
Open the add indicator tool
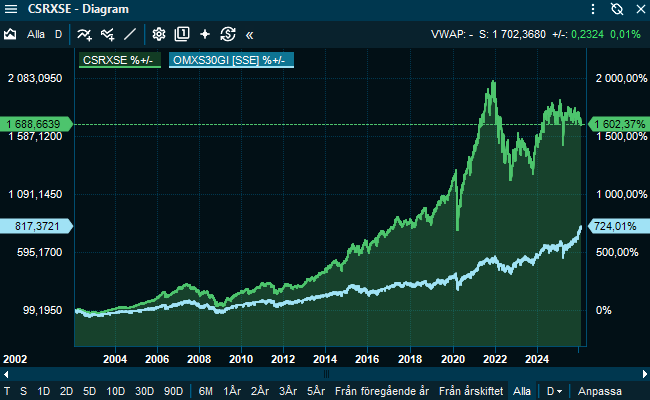[84, 34]
